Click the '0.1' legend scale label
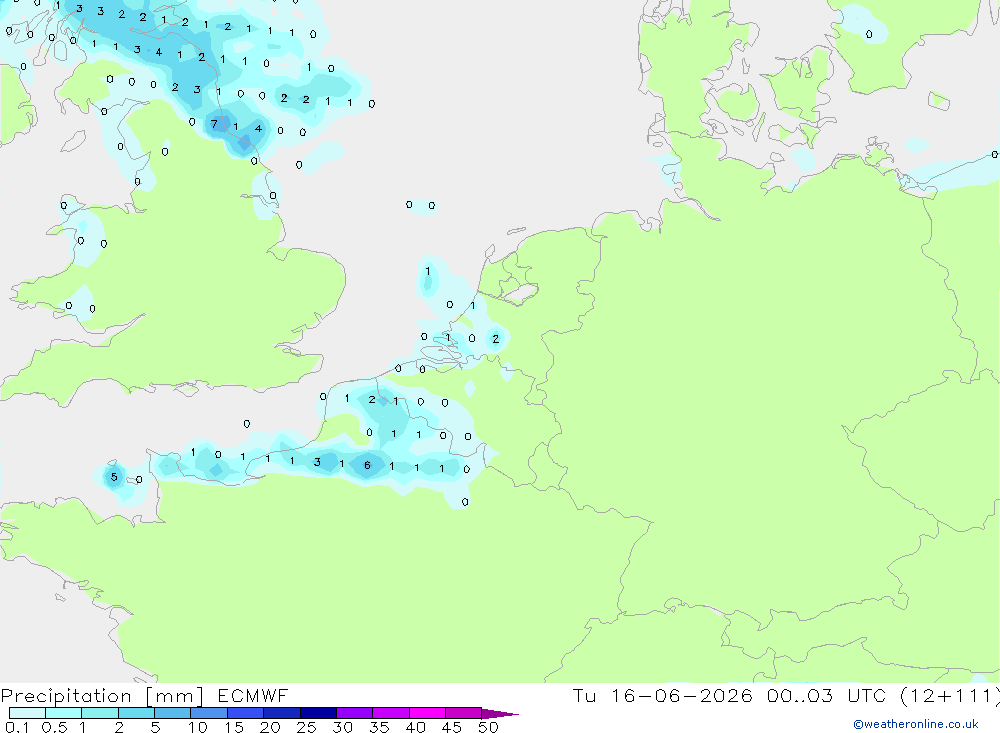Screen dimensions: 1000x733 (17, 727)
